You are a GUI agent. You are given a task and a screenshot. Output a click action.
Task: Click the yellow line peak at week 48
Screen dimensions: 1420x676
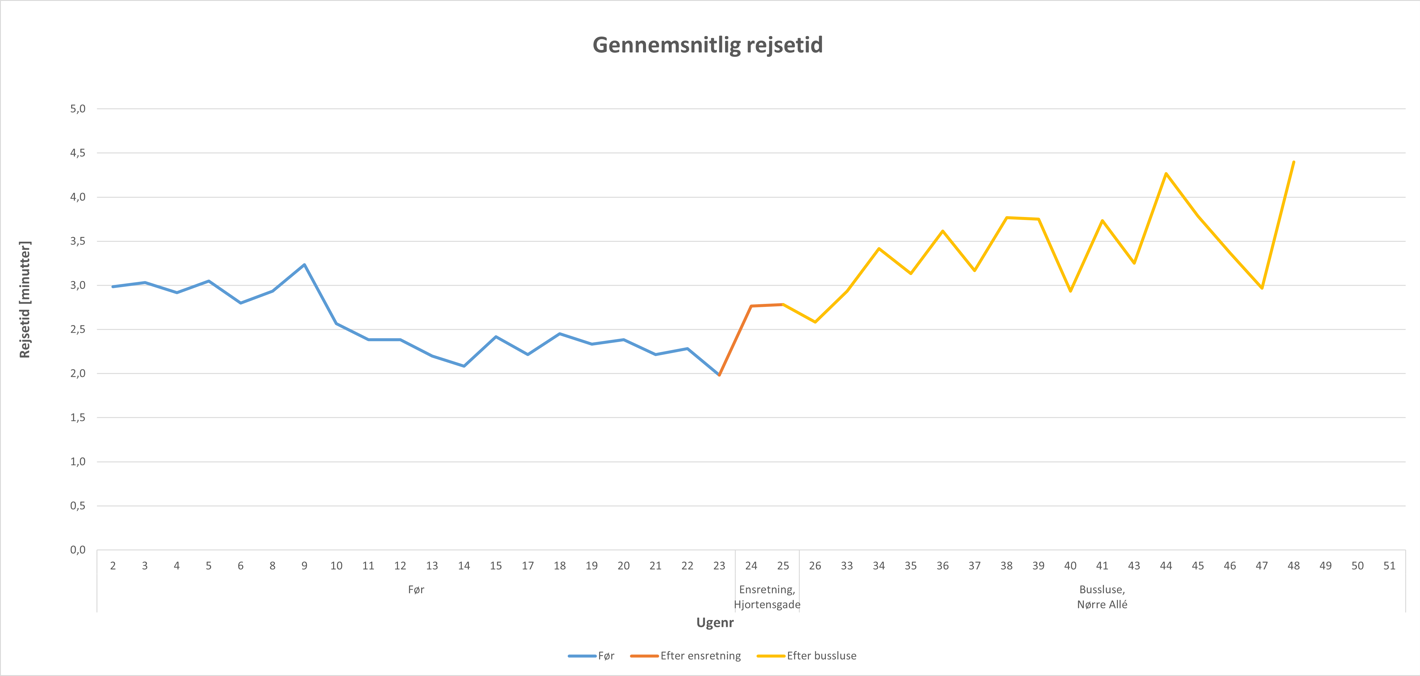click(1294, 161)
